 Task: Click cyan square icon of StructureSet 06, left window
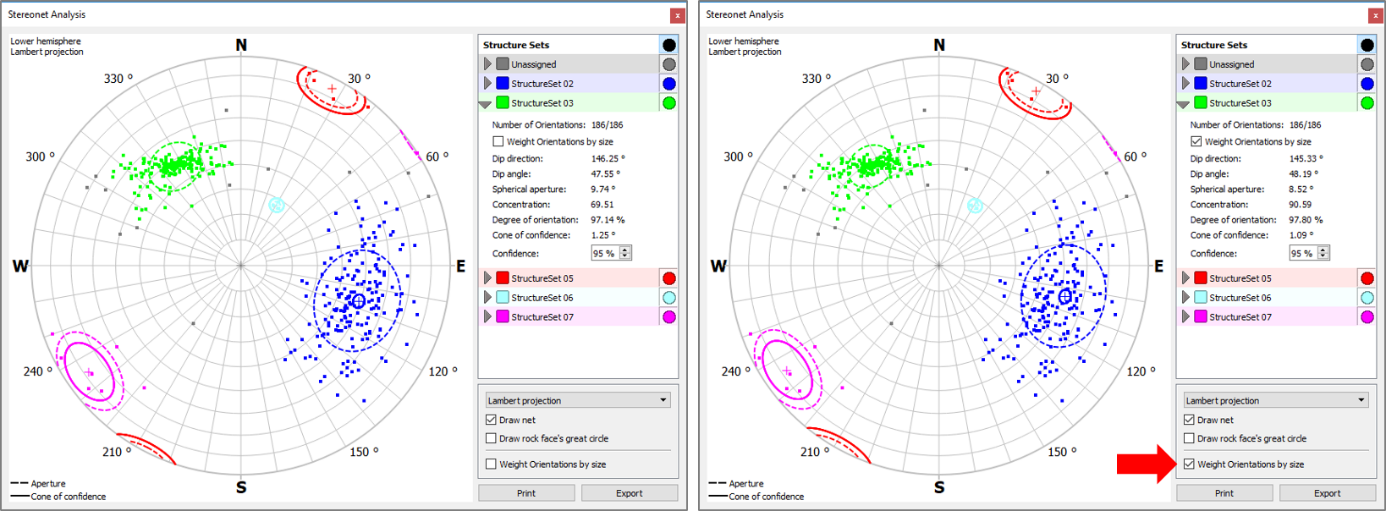click(502, 297)
